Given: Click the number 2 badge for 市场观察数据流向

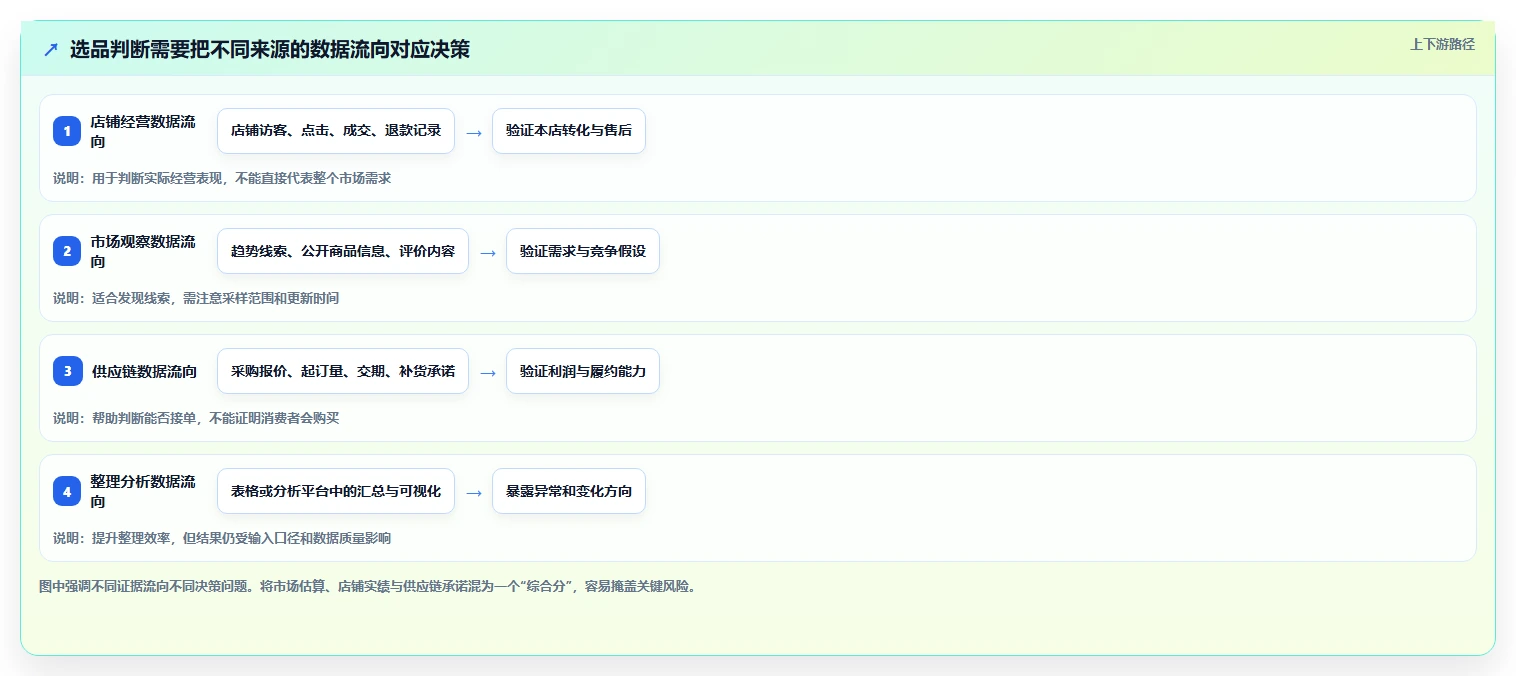Looking at the screenshot, I should click(x=67, y=251).
